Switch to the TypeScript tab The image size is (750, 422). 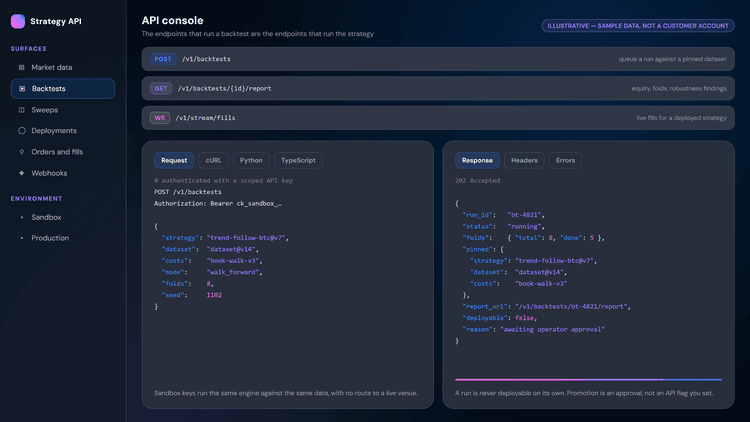(x=298, y=160)
